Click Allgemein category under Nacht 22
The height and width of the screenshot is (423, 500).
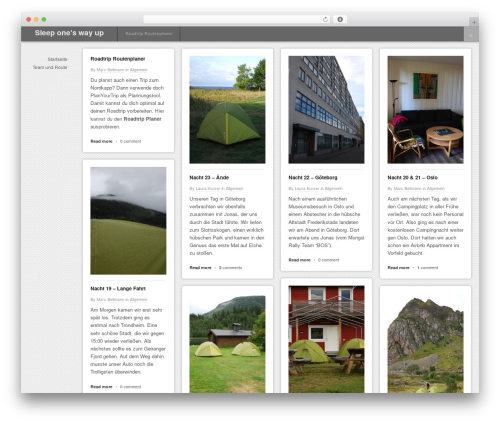point(334,189)
